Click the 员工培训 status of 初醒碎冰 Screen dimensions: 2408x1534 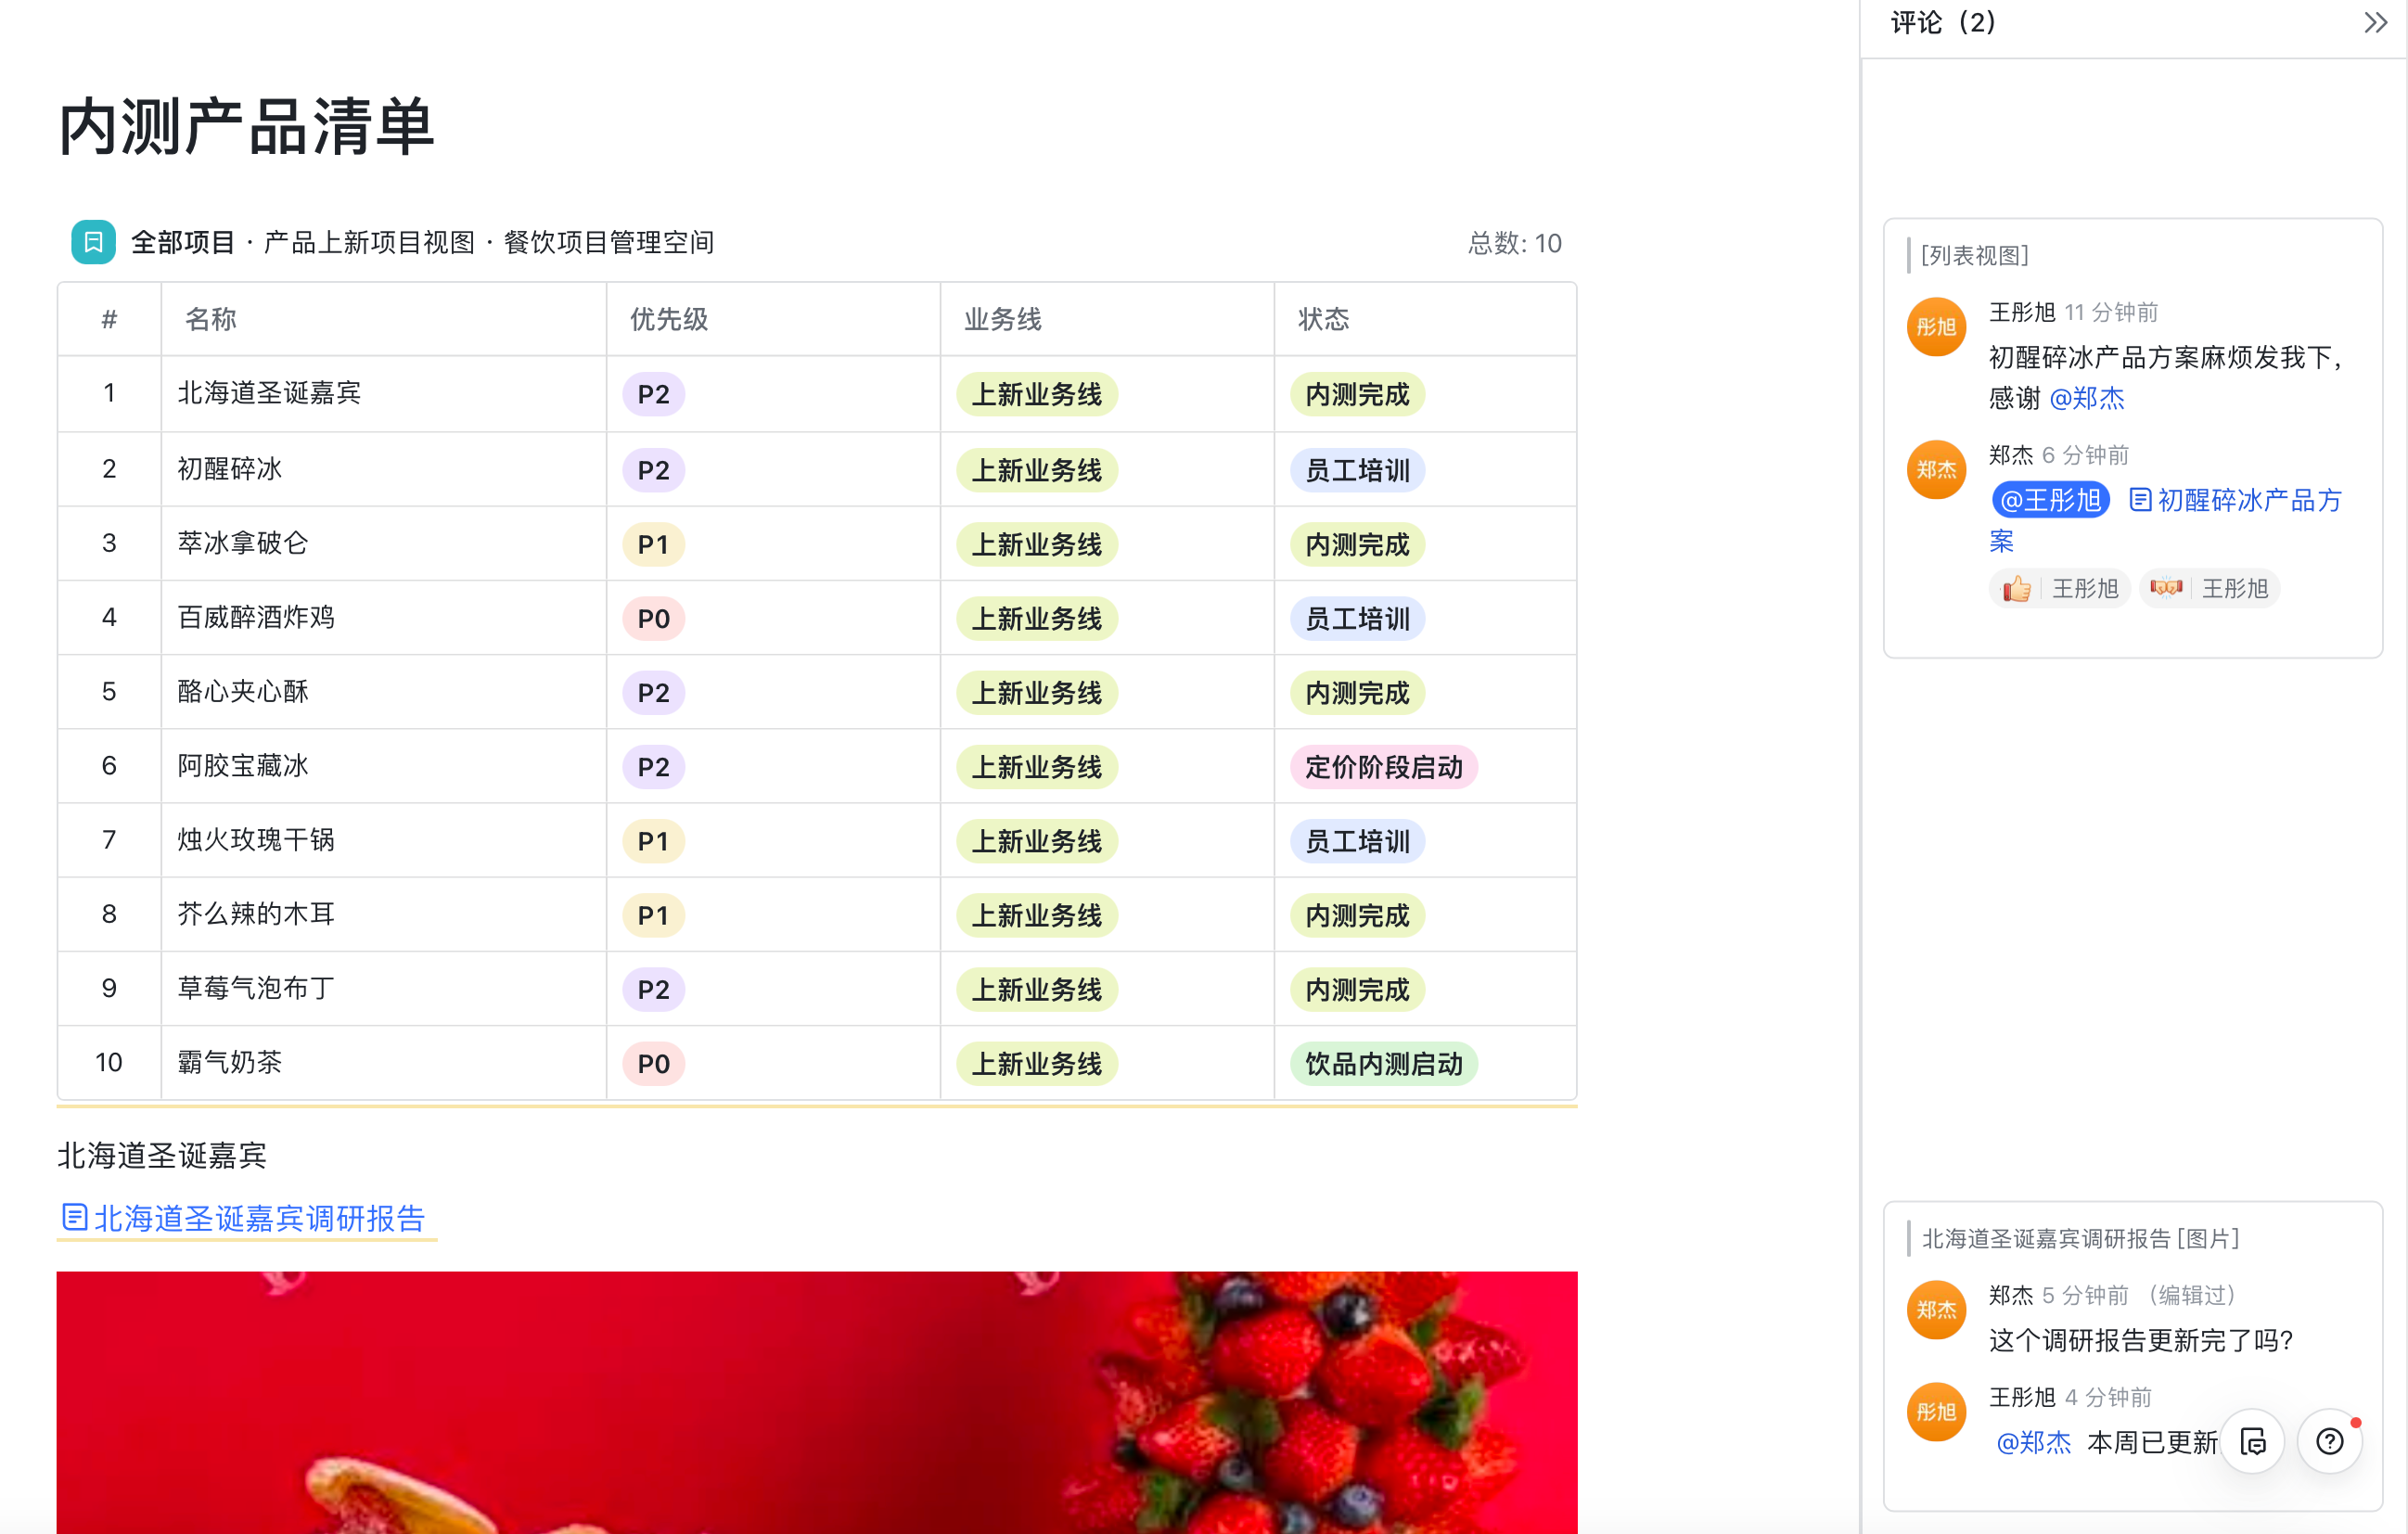tap(1357, 470)
